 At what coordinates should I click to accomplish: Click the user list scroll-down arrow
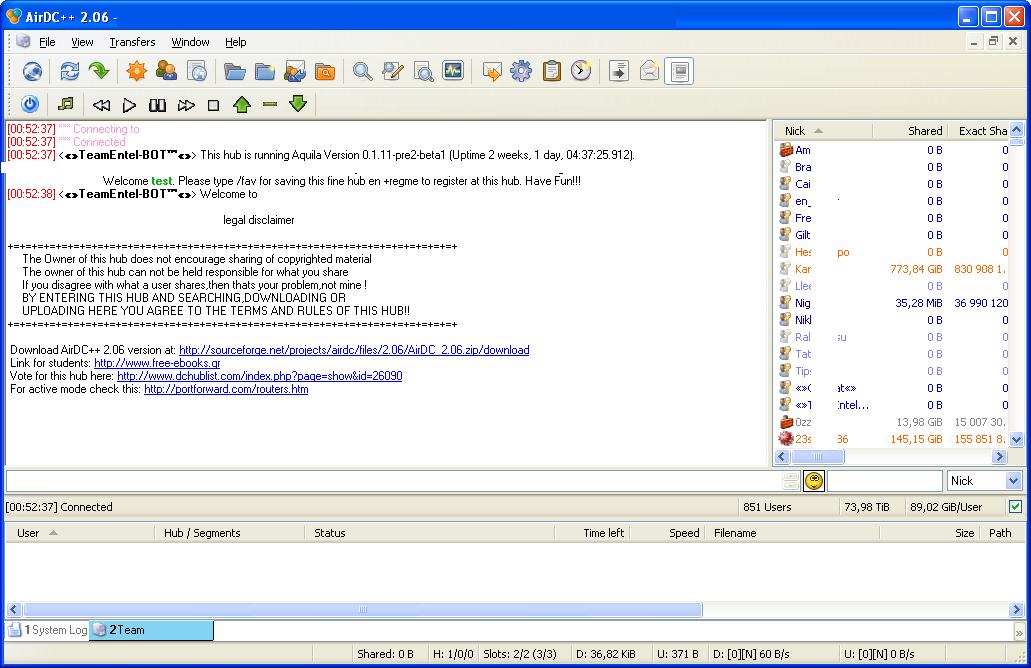pyautogui.click(x=1017, y=439)
